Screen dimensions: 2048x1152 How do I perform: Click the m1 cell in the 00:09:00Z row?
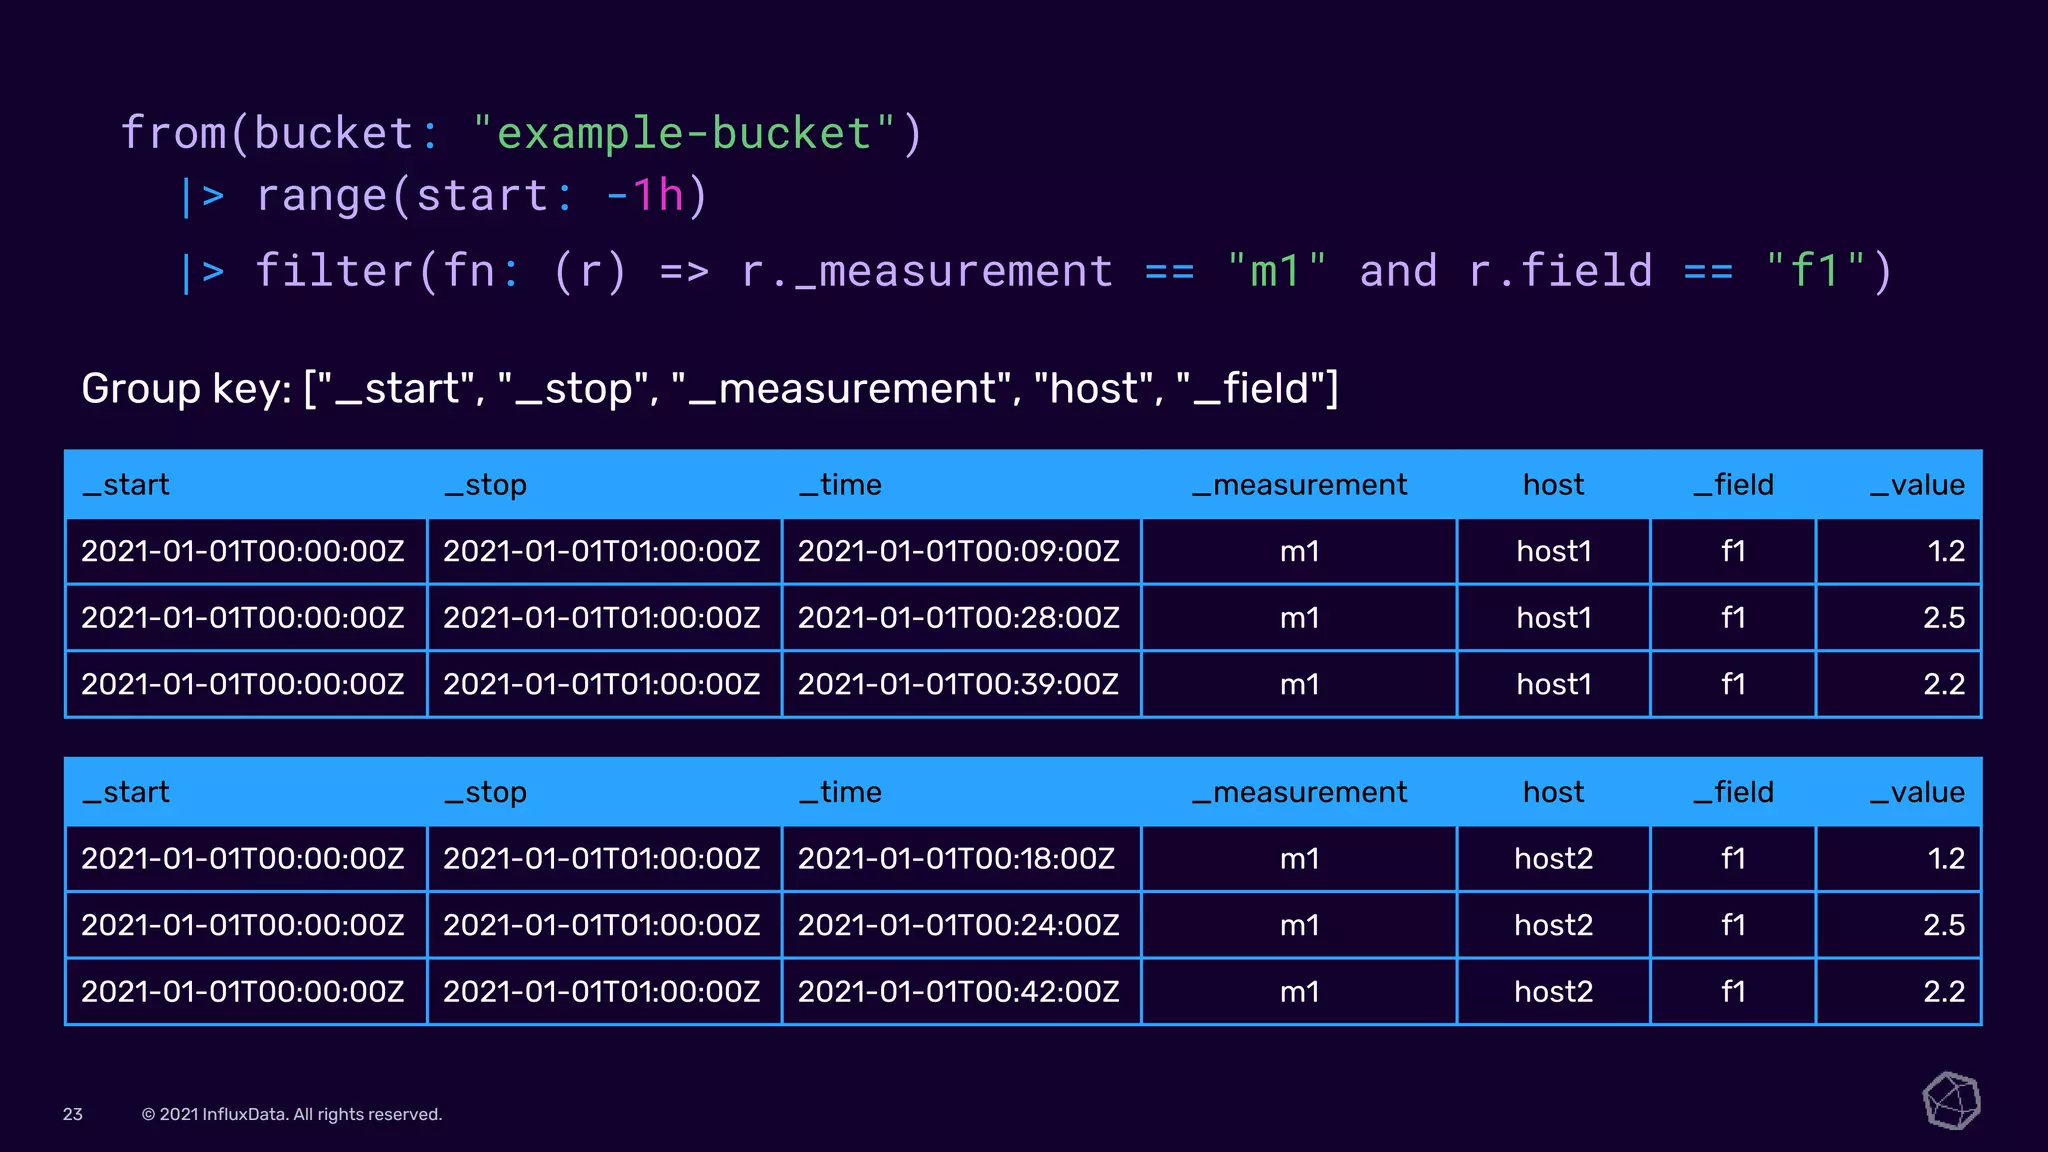pyautogui.click(x=1299, y=551)
